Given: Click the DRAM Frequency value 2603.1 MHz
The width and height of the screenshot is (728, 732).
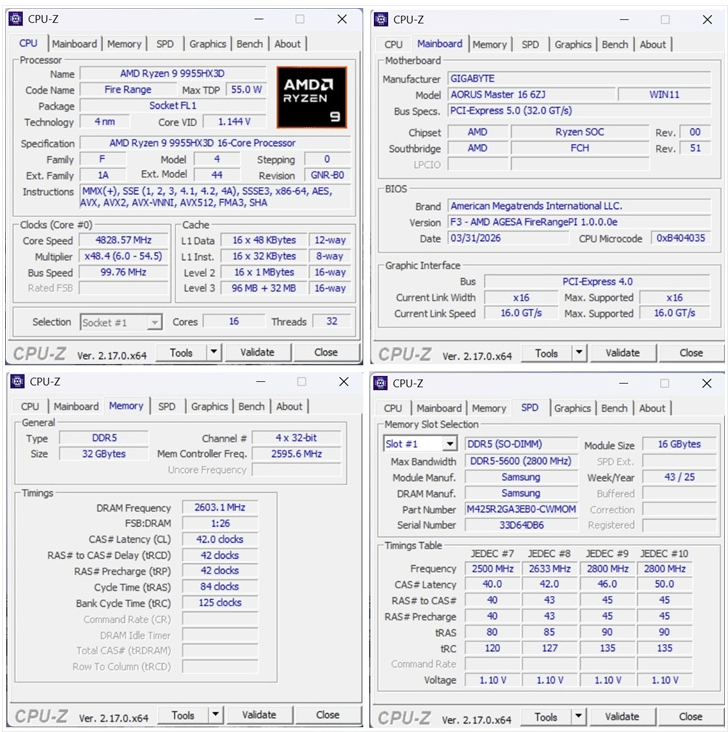Looking at the screenshot, I should tap(220, 507).
